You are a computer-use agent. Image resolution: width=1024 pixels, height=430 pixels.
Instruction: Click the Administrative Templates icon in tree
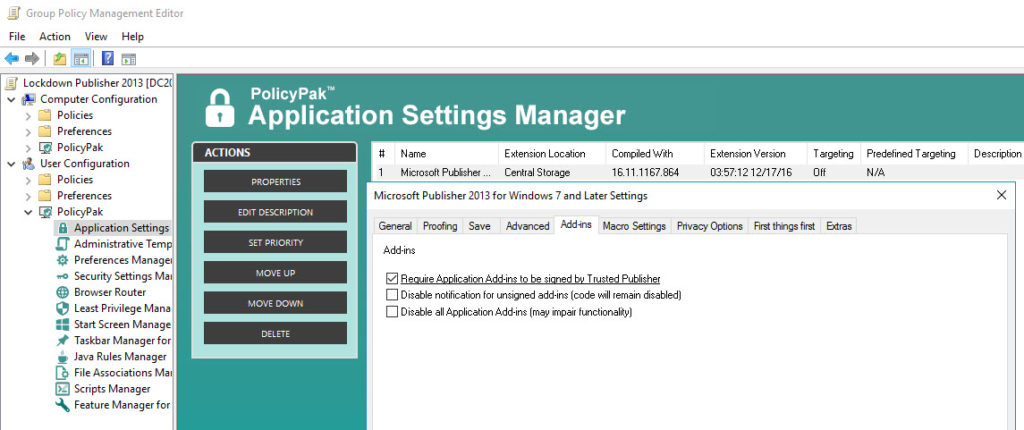pos(63,244)
